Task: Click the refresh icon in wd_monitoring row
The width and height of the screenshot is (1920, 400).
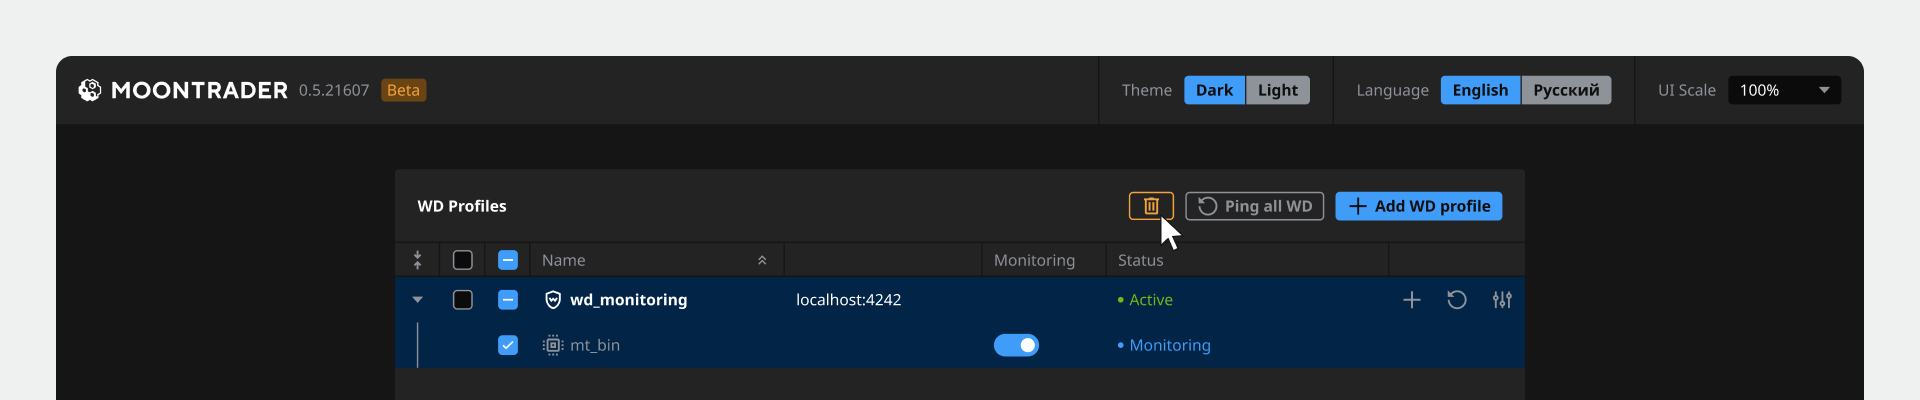Action: 1457,300
